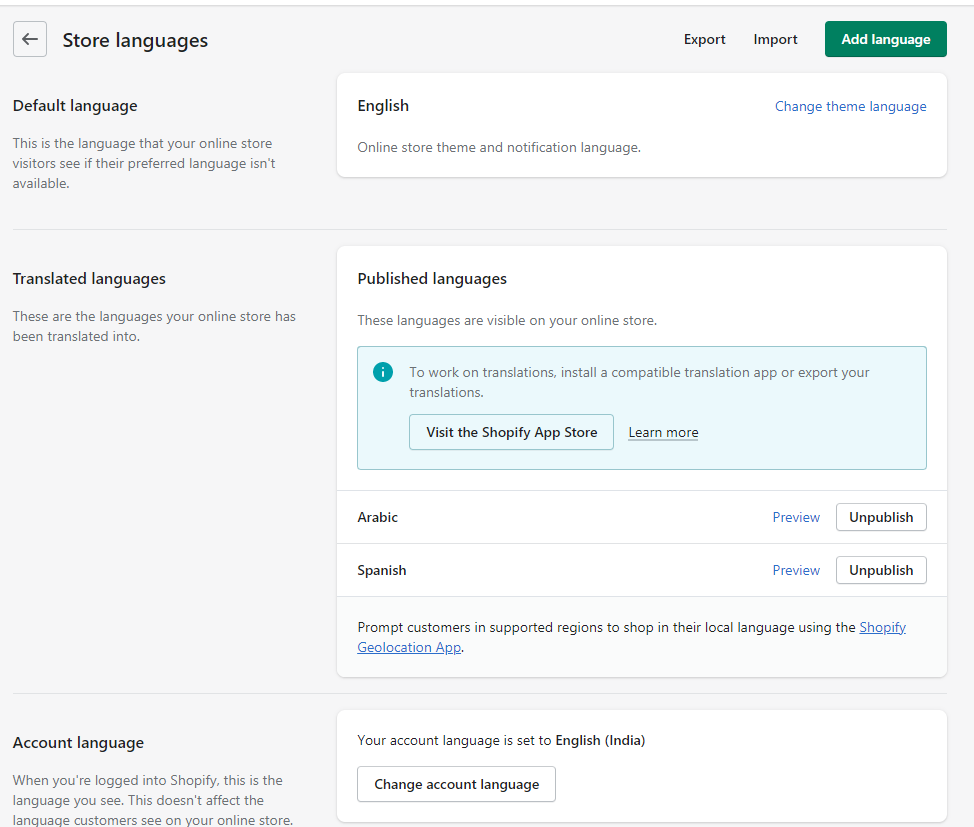Viewport: 974px width, 827px height.
Task: Open the Import option
Action: coord(775,39)
